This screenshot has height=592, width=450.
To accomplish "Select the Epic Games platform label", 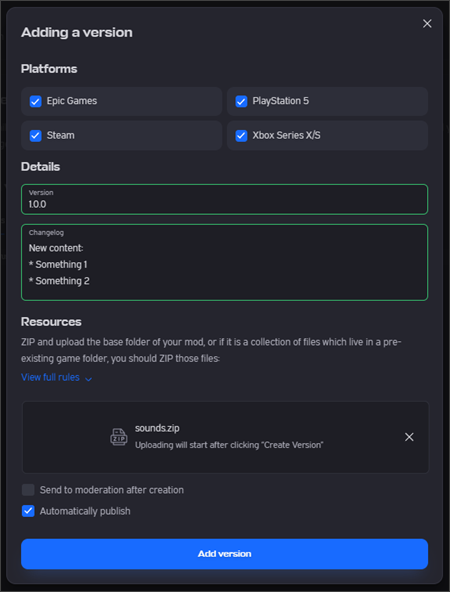I will coord(72,101).
